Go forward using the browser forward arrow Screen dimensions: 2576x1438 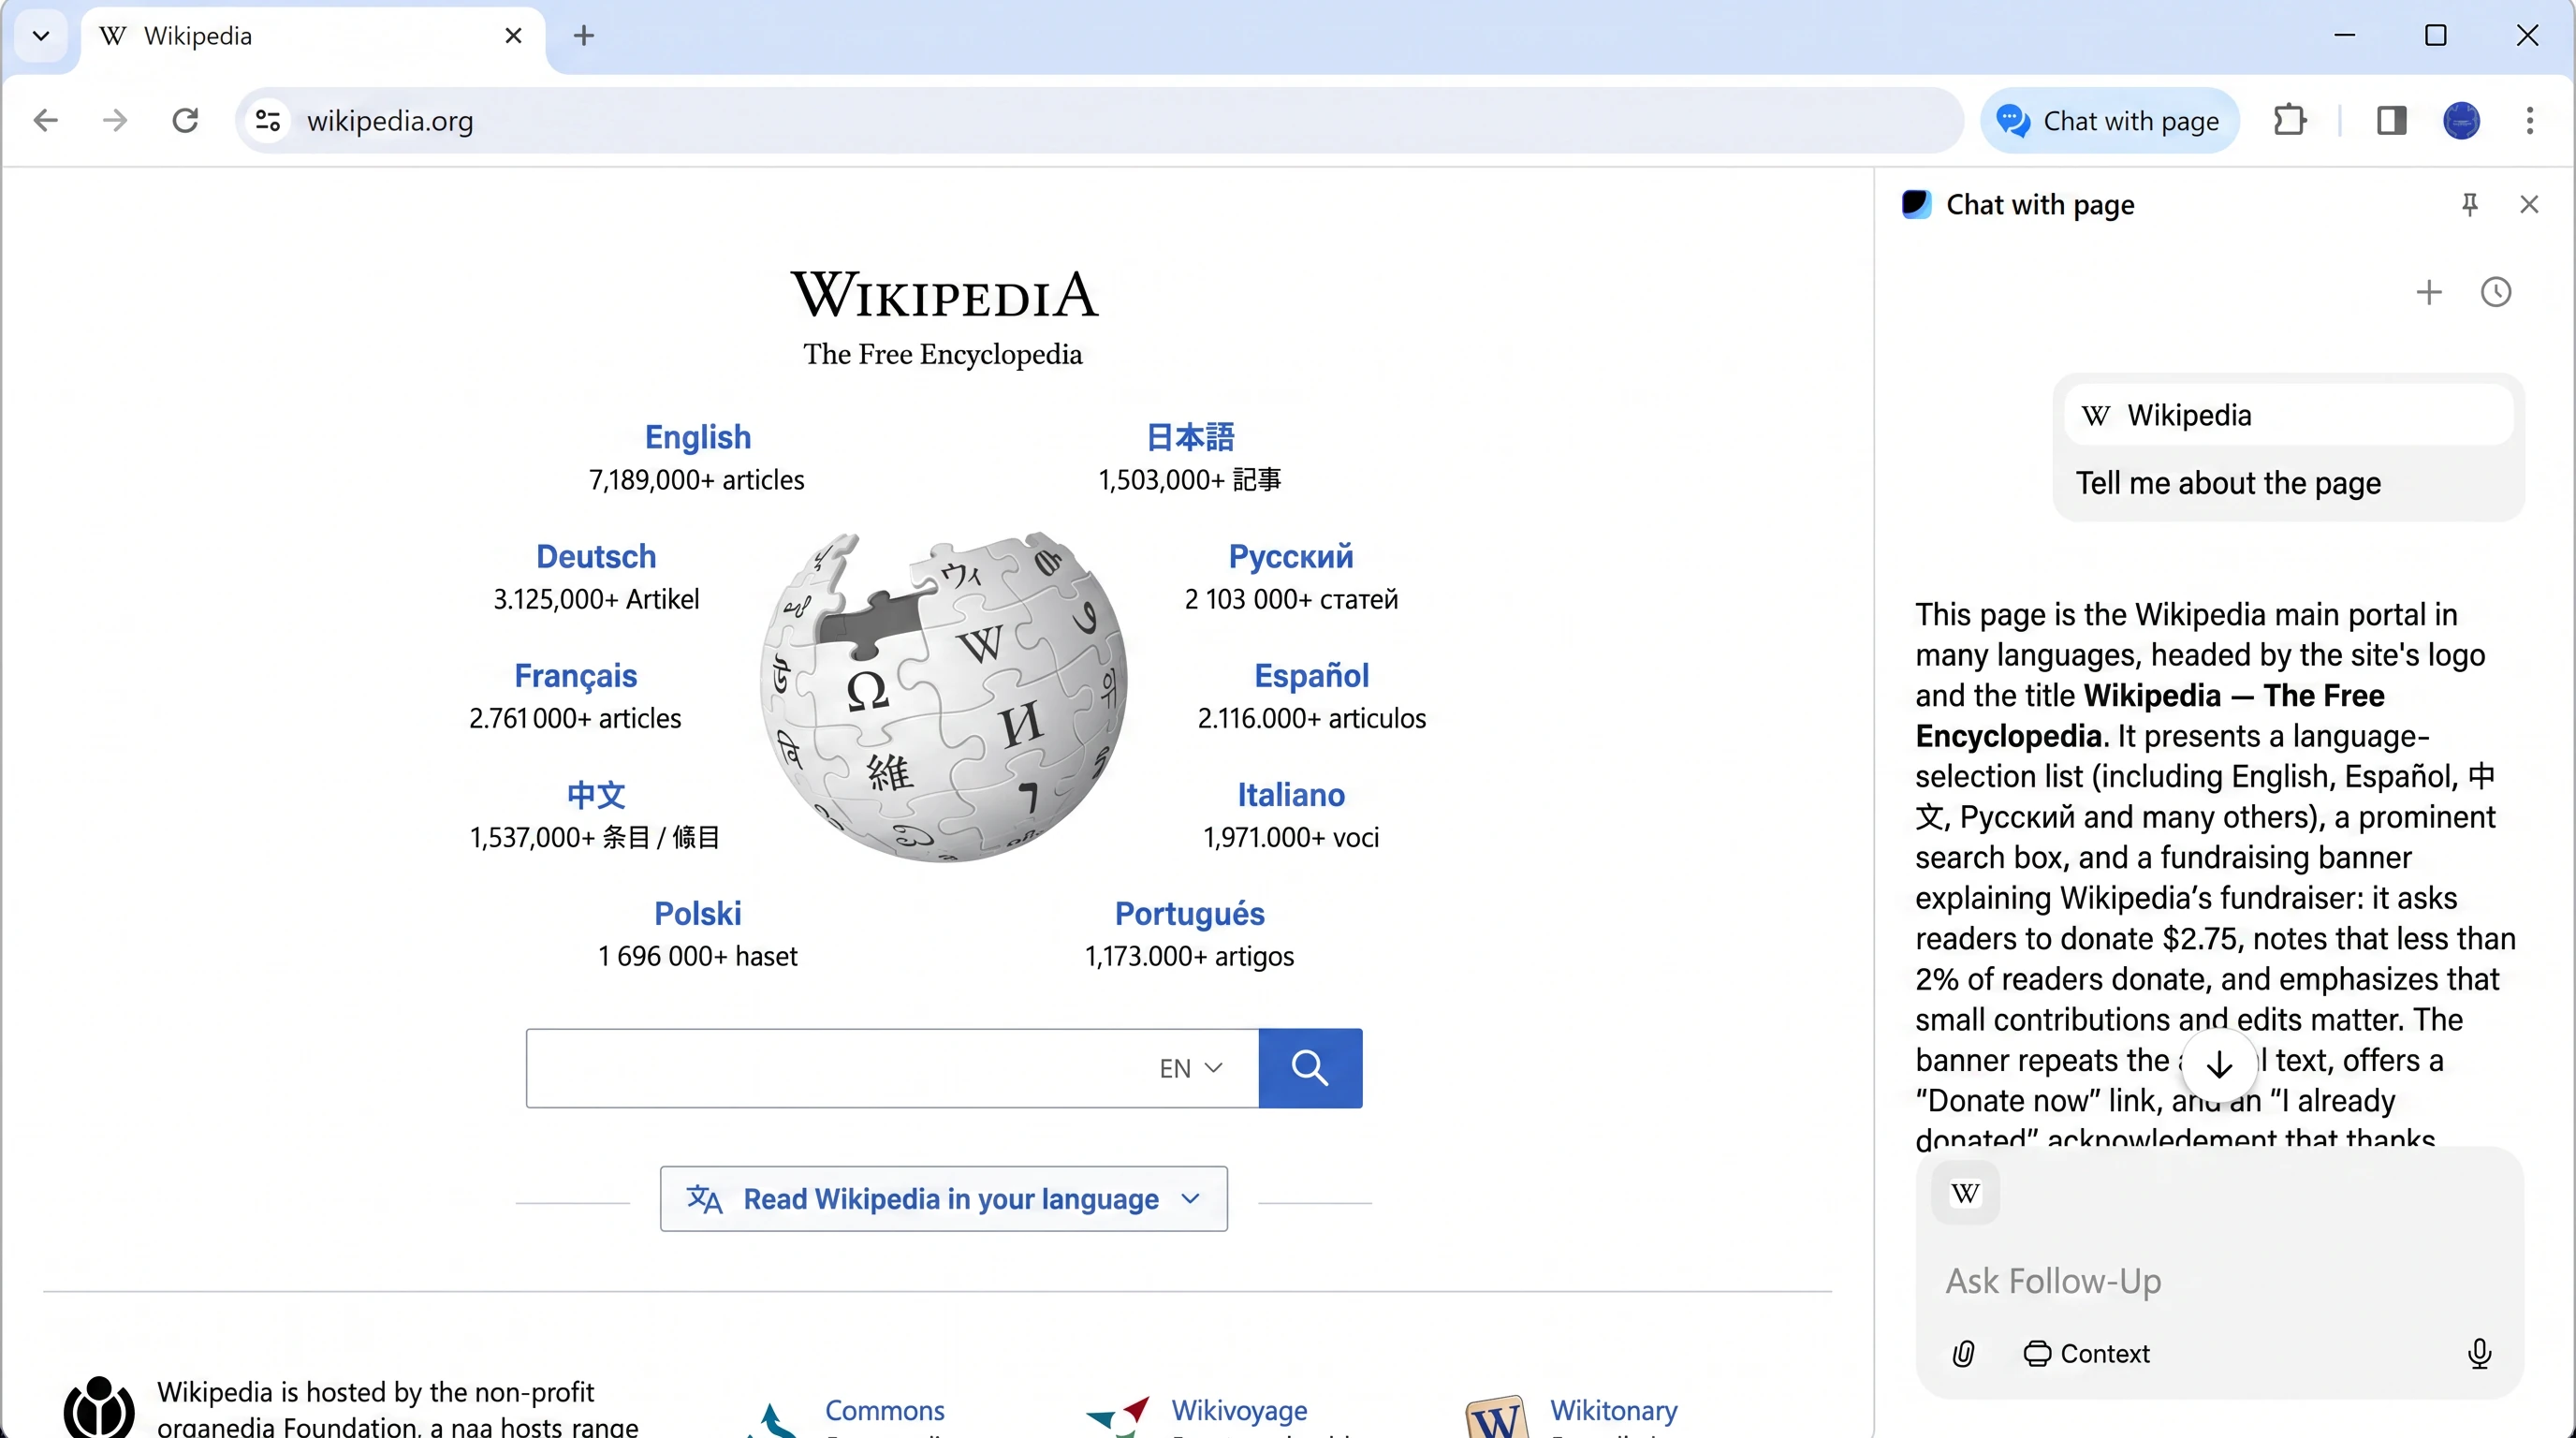[x=115, y=121]
